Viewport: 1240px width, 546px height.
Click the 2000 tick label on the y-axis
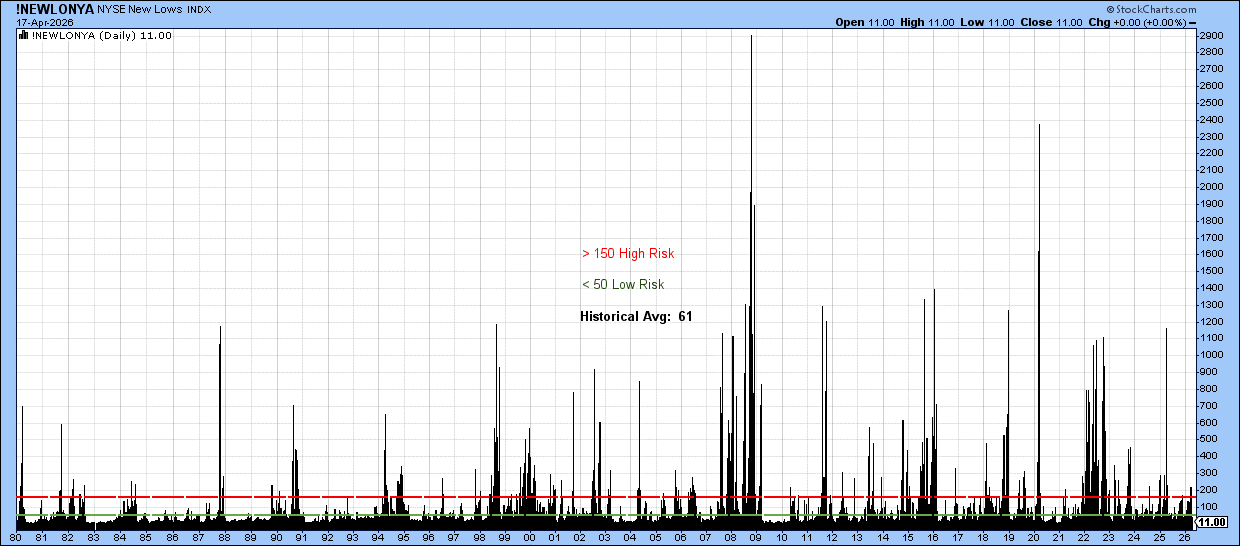tap(1211, 187)
